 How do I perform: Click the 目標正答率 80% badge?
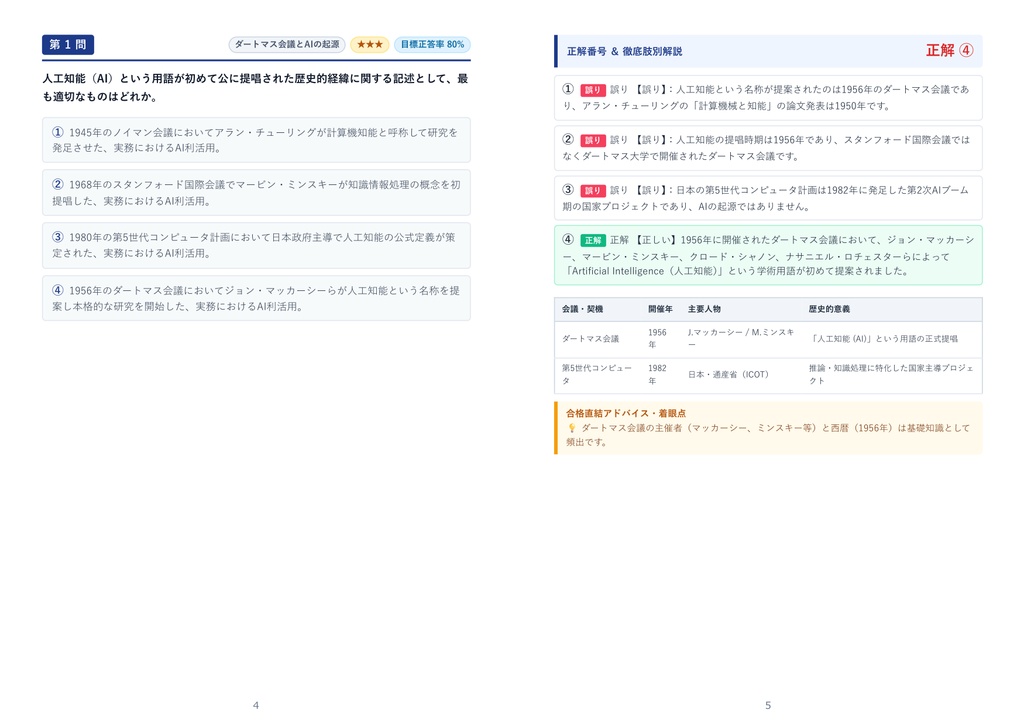432,44
